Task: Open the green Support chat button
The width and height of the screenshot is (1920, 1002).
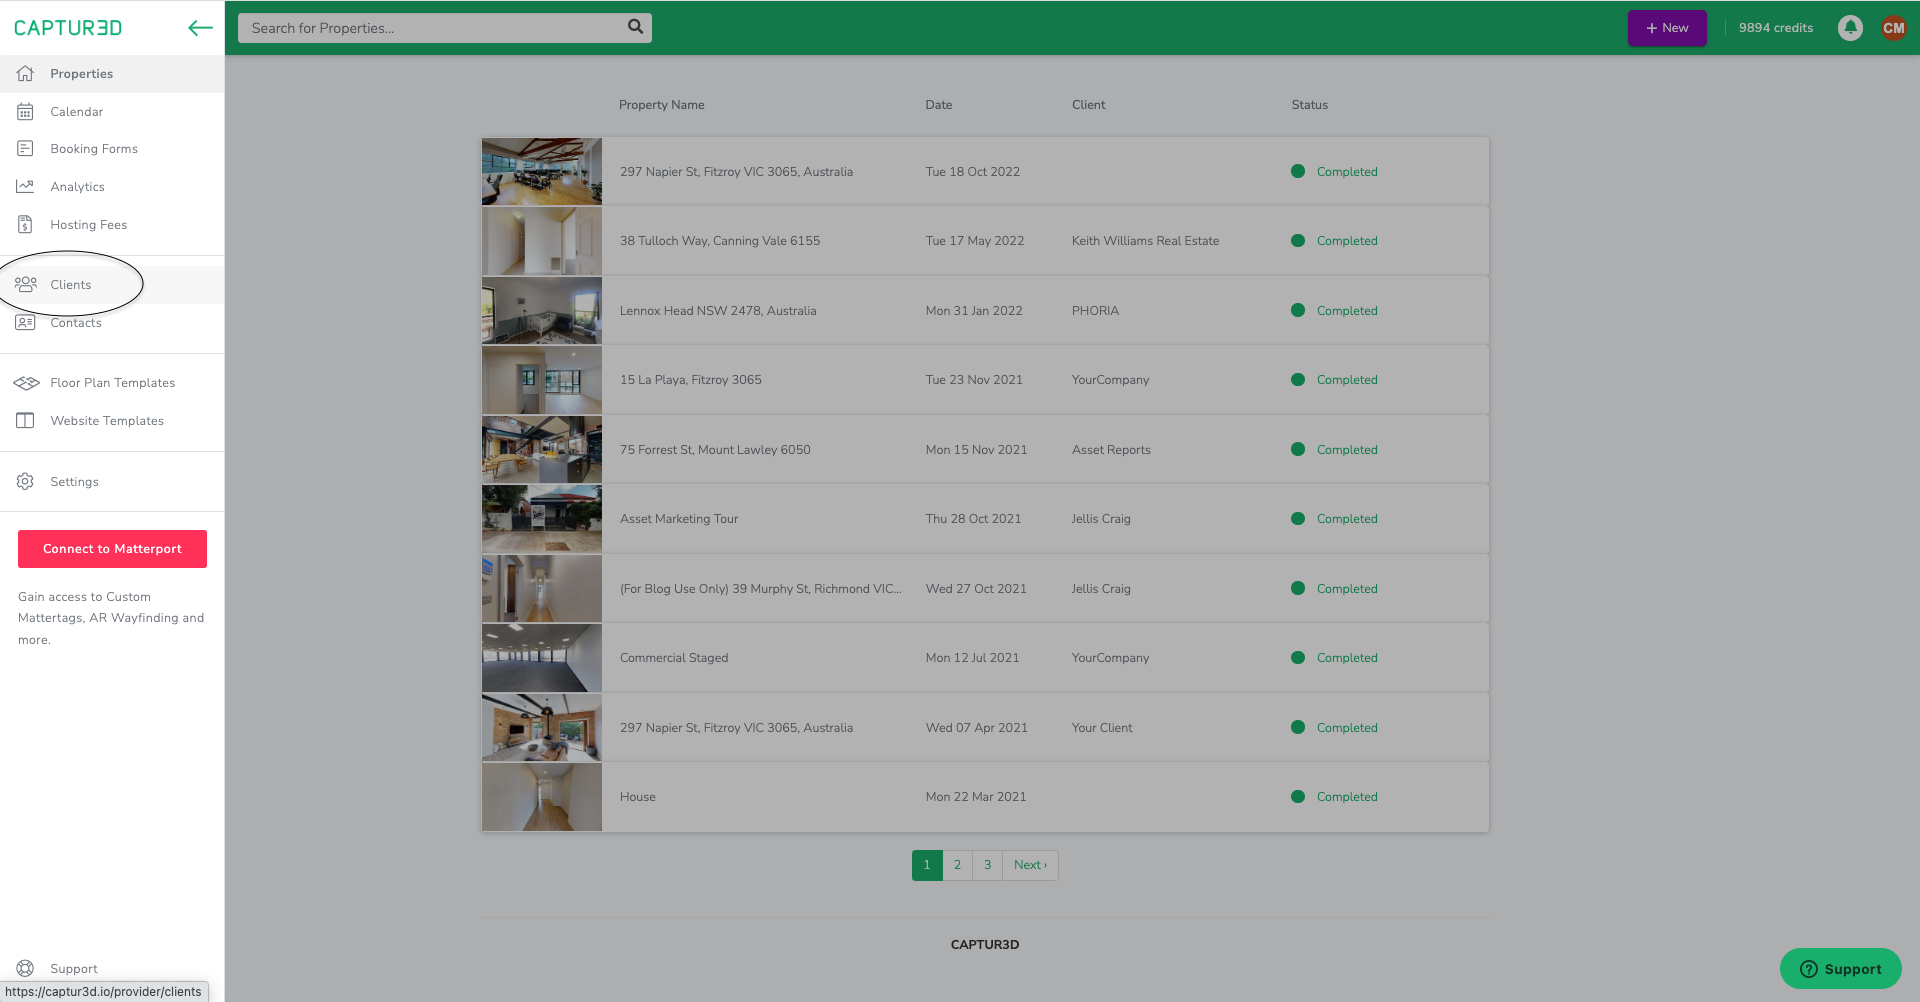Action: pos(1840,968)
